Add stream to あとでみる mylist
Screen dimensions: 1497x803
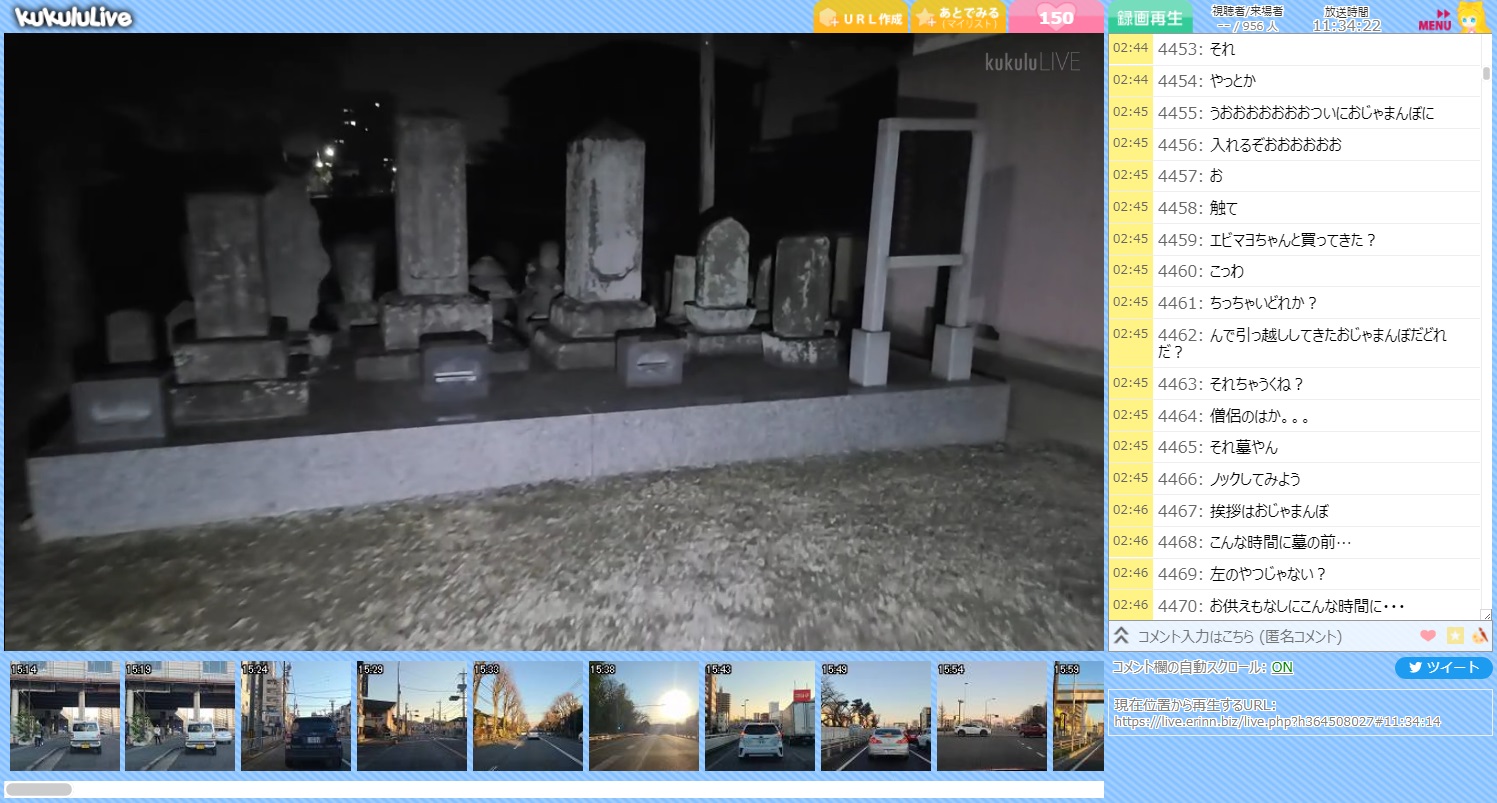point(957,17)
